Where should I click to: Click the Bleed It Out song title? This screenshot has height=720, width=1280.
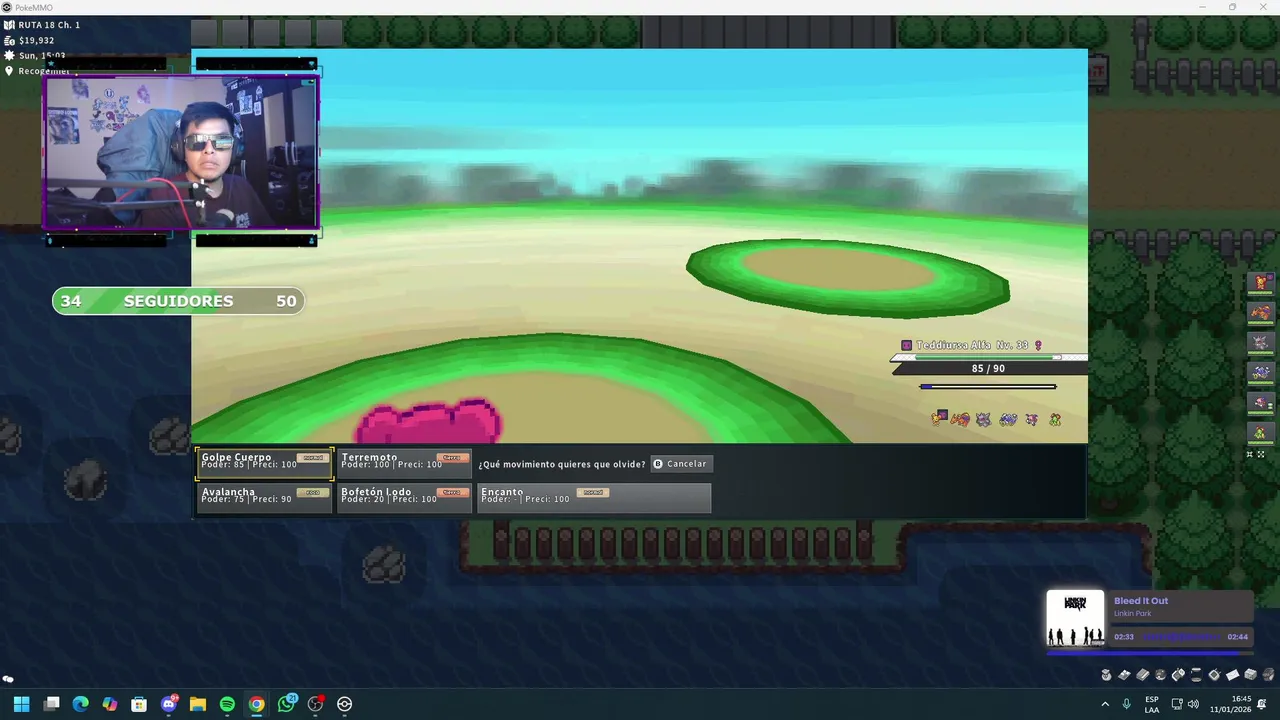(1141, 601)
